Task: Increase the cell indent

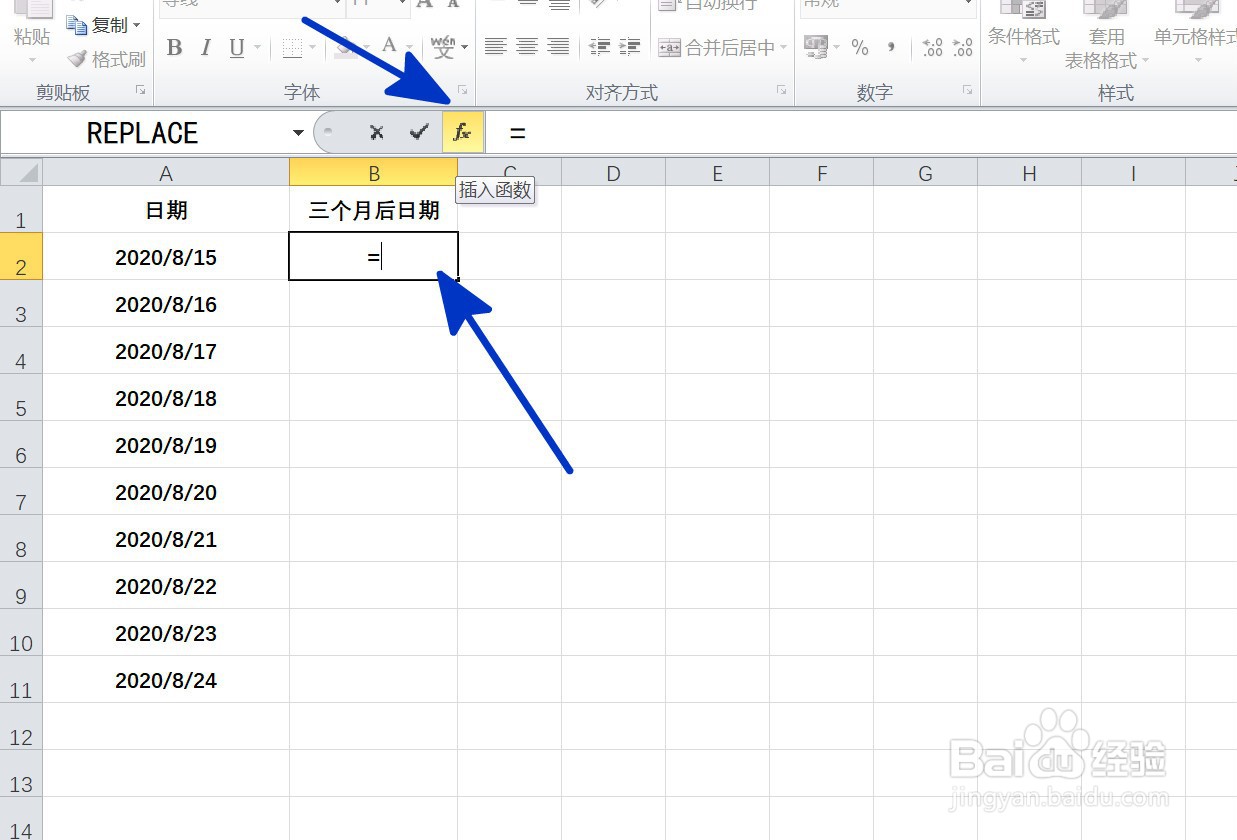Action: [x=630, y=47]
